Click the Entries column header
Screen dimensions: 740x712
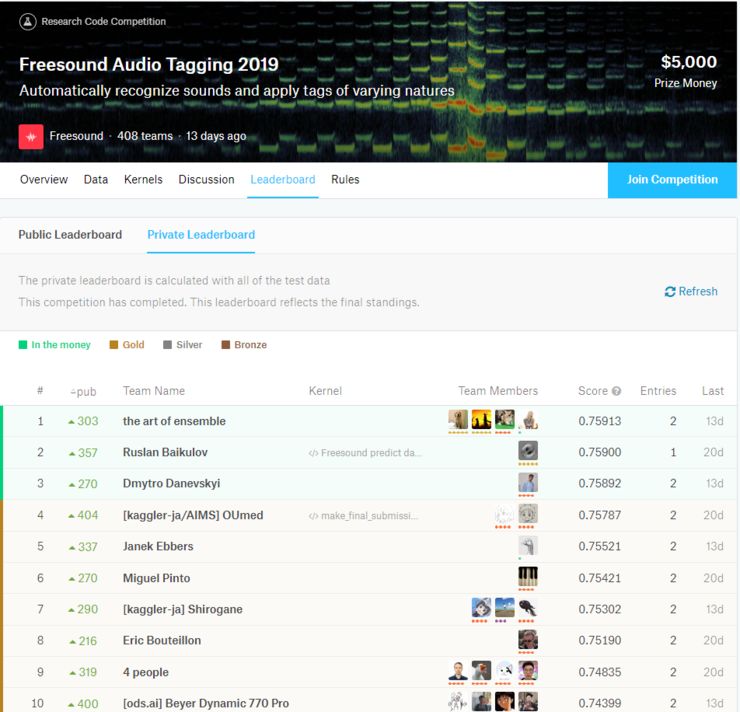(658, 391)
